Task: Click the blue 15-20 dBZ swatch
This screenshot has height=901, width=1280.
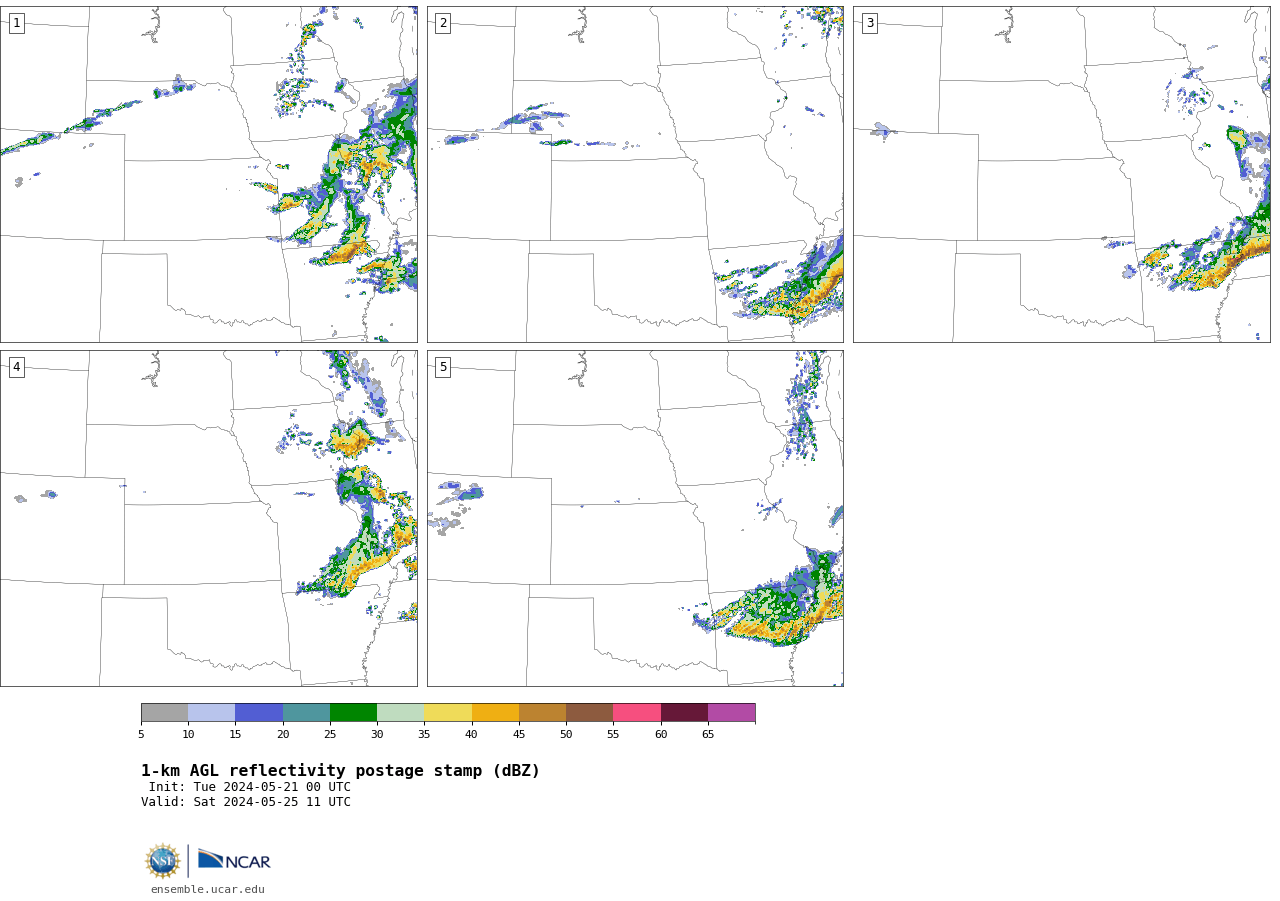Action: [x=259, y=713]
